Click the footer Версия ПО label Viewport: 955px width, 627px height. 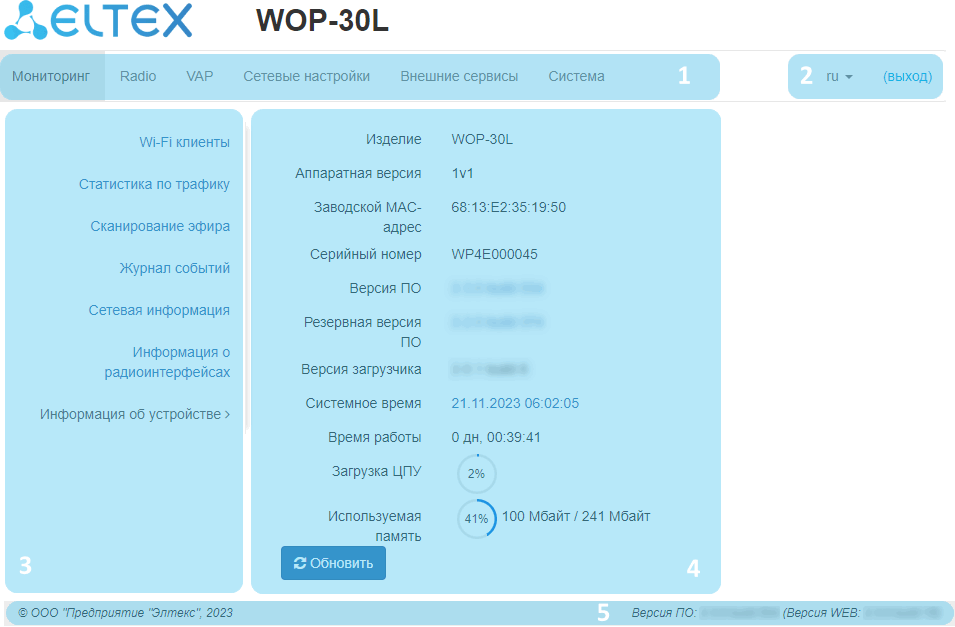[664, 613]
